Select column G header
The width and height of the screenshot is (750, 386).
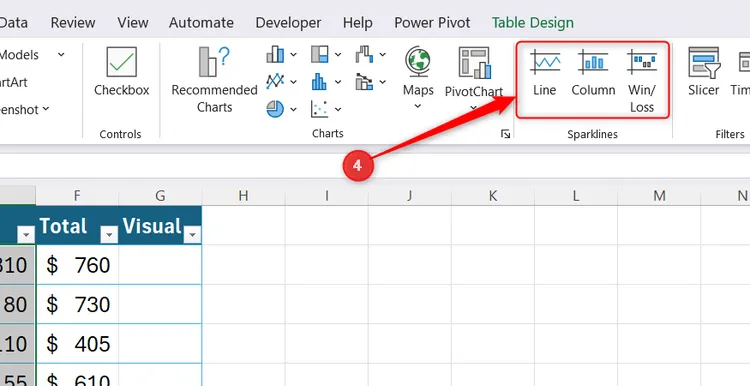click(x=160, y=196)
